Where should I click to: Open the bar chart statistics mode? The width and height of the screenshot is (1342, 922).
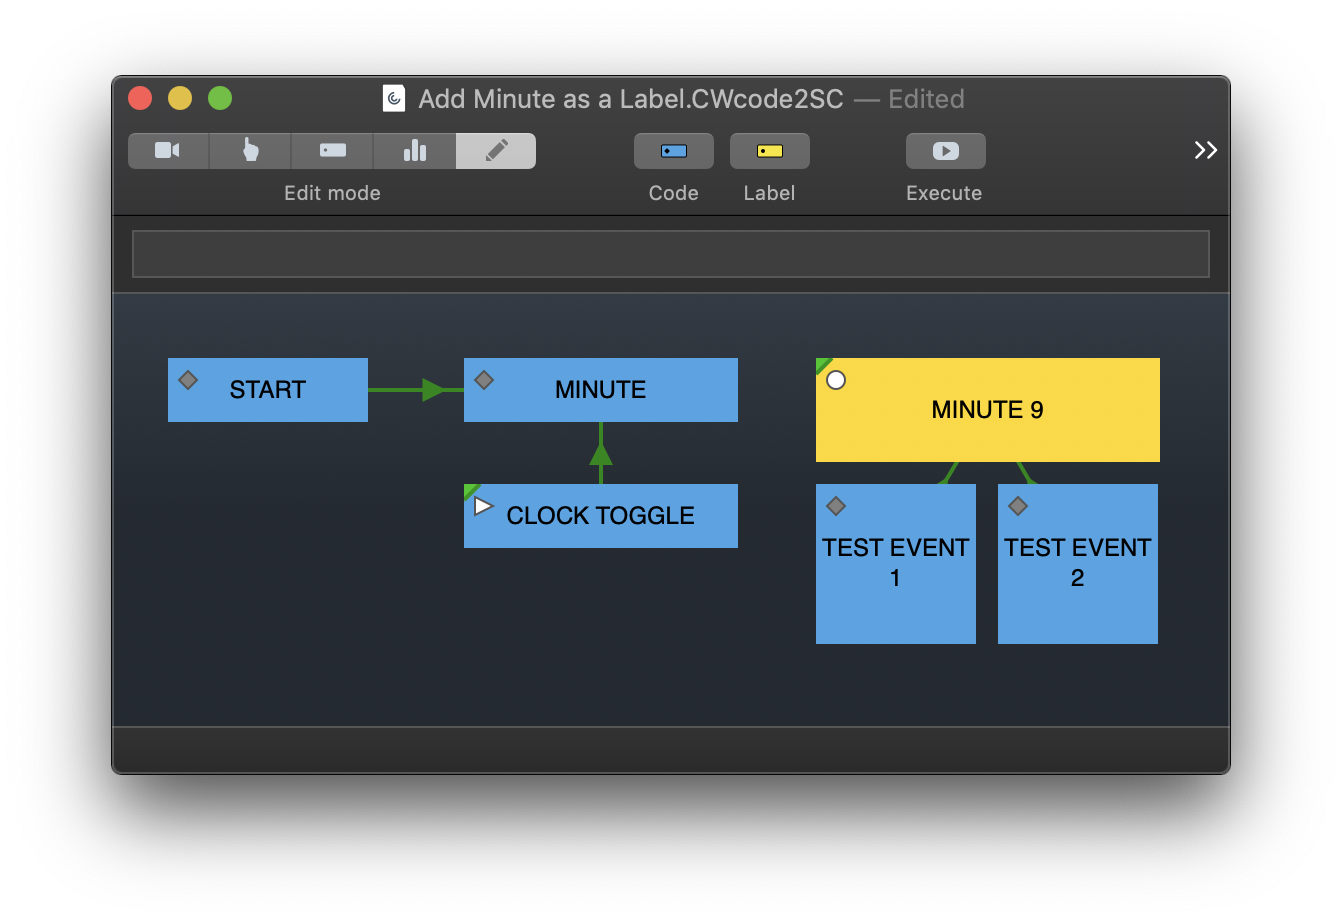tap(414, 151)
